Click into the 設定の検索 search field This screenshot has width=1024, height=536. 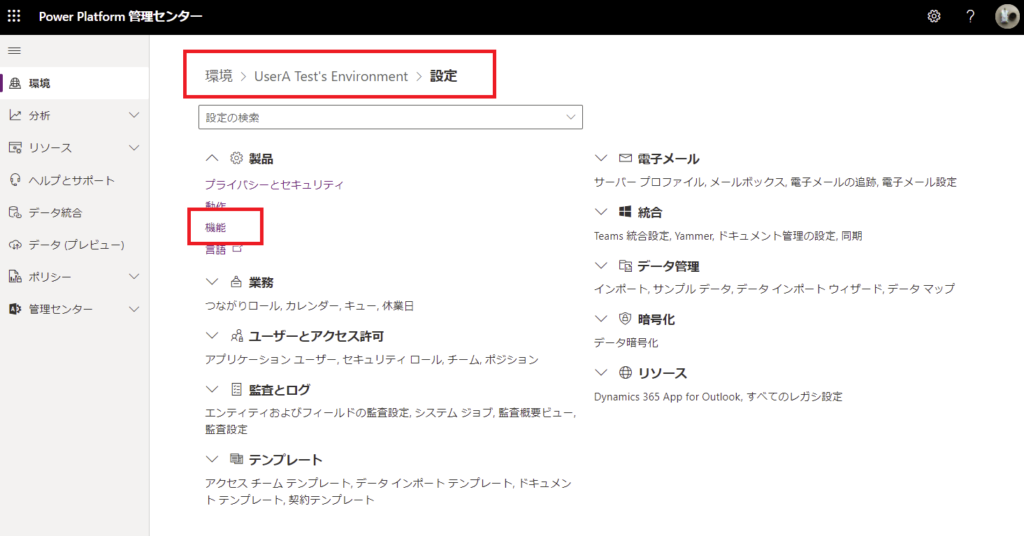coord(391,118)
